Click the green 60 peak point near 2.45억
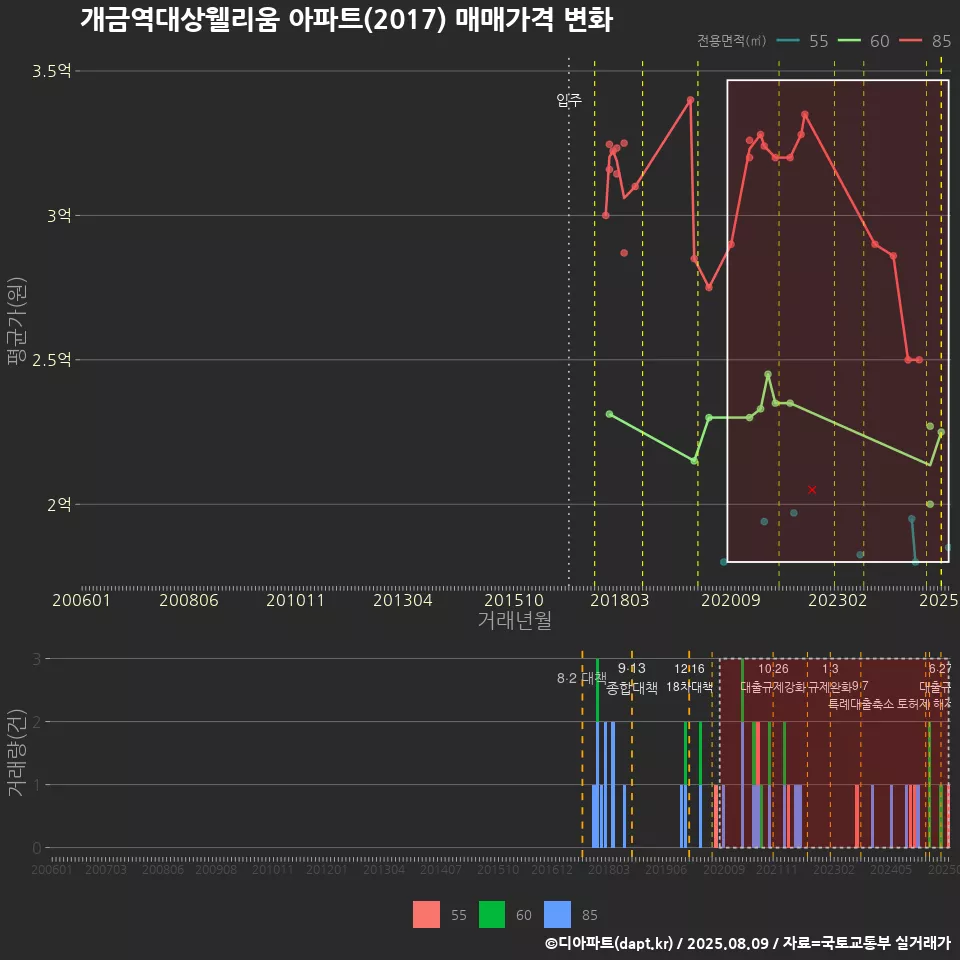The image size is (960, 960). pyautogui.click(x=768, y=374)
